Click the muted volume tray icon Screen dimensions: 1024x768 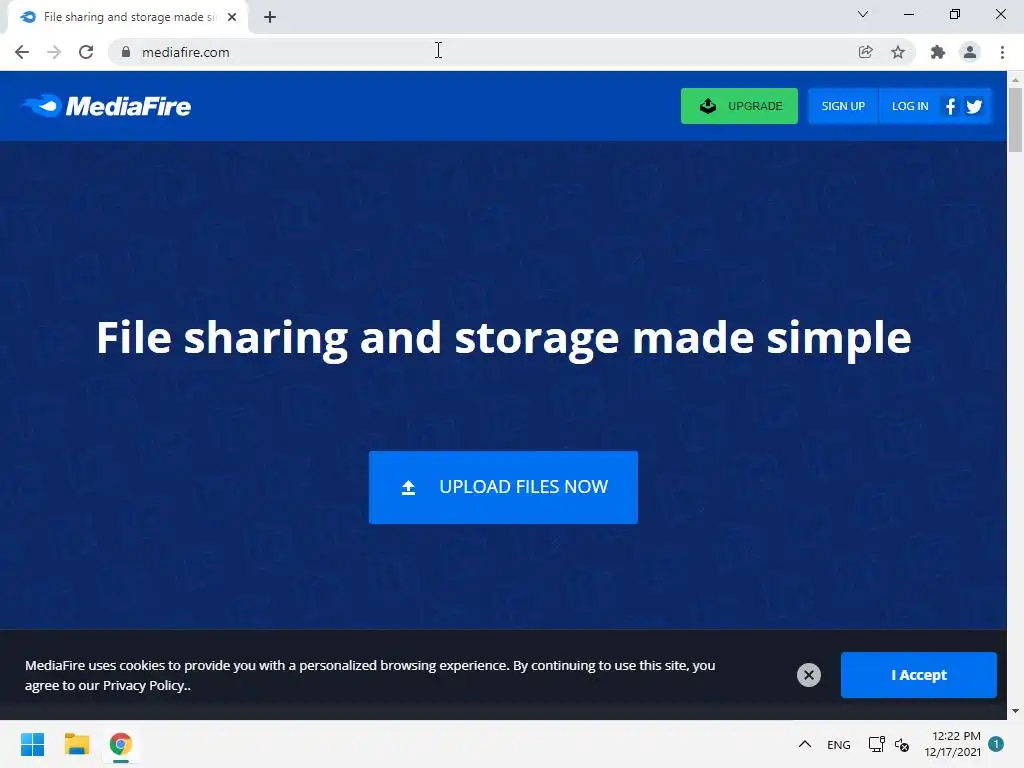[902, 744]
